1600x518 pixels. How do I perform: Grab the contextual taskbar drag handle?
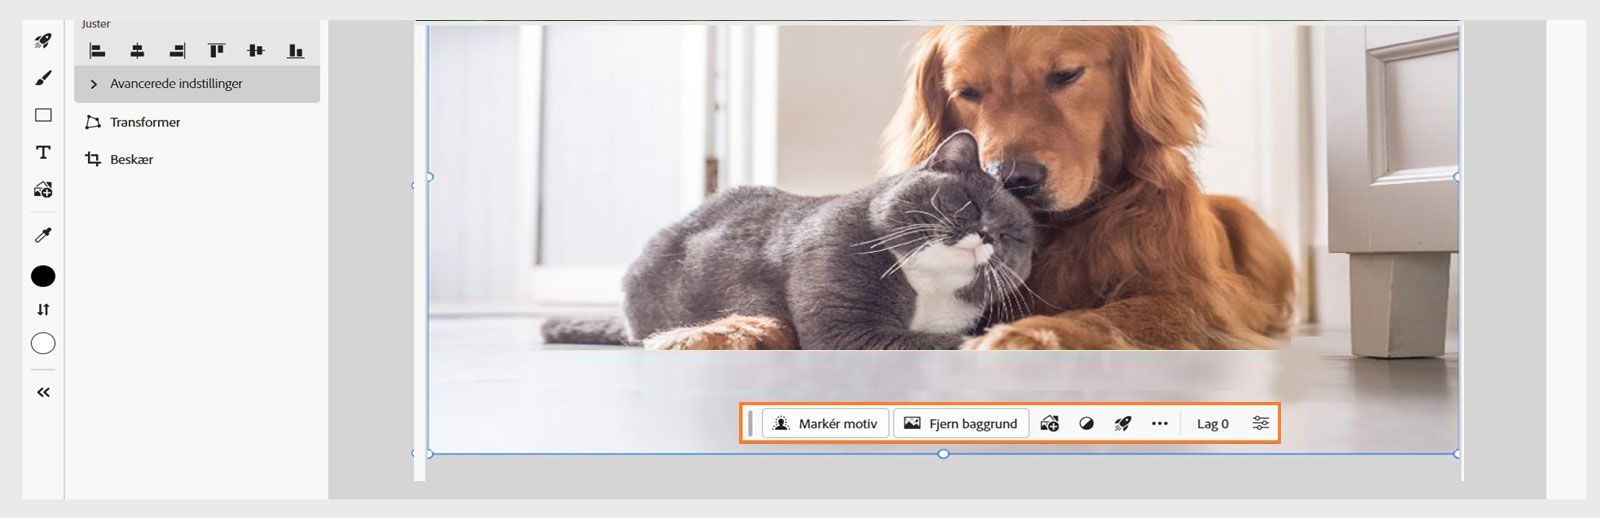(x=750, y=424)
